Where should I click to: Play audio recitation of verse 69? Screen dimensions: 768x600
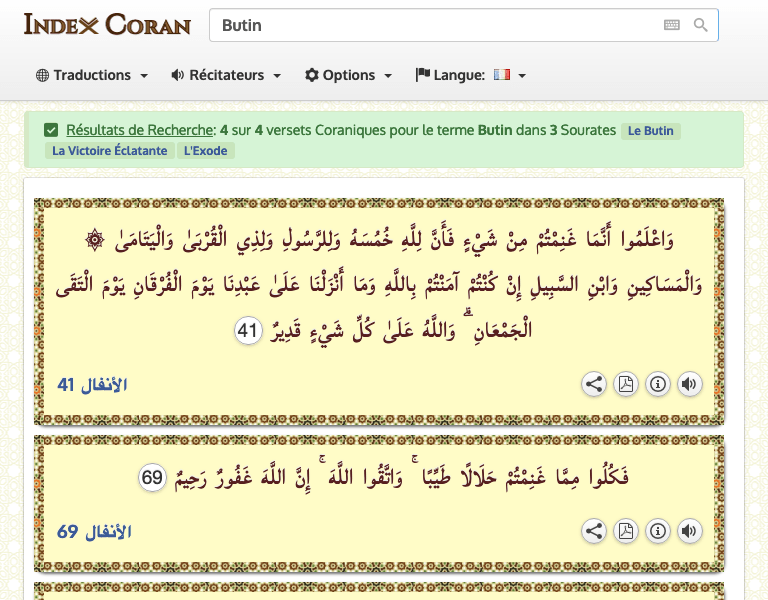click(690, 531)
